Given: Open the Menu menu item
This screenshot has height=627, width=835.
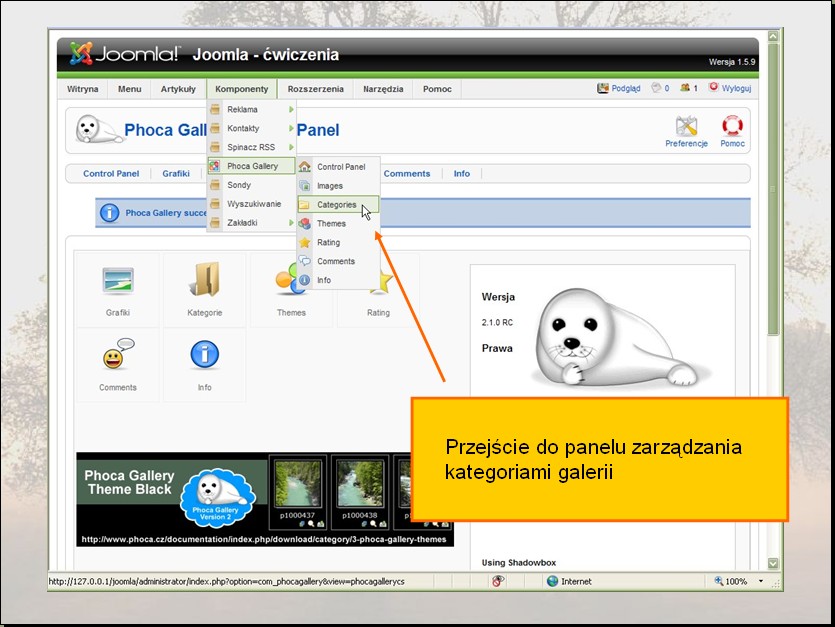Looking at the screenshot, I should 129,89.
